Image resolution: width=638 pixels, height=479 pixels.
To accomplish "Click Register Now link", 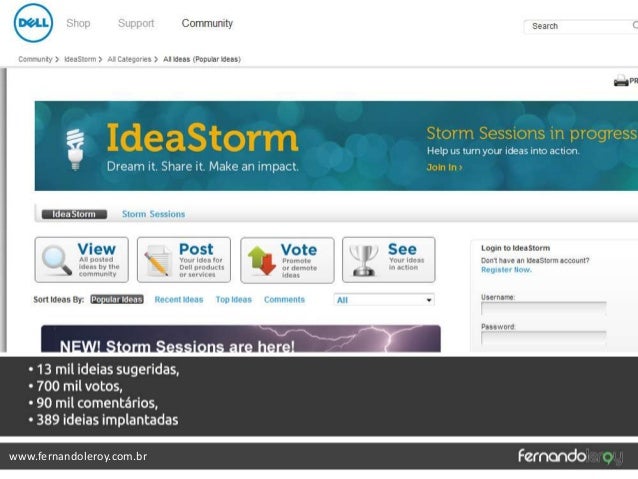I will 506,270.
